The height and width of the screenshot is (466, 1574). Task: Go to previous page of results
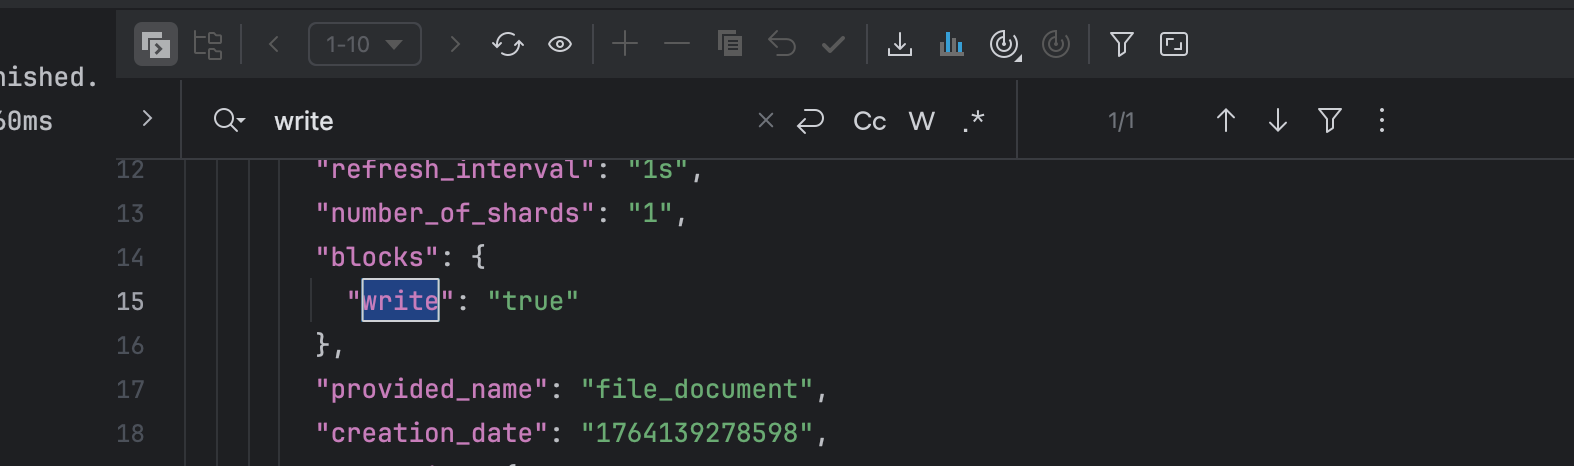[273, 44]
